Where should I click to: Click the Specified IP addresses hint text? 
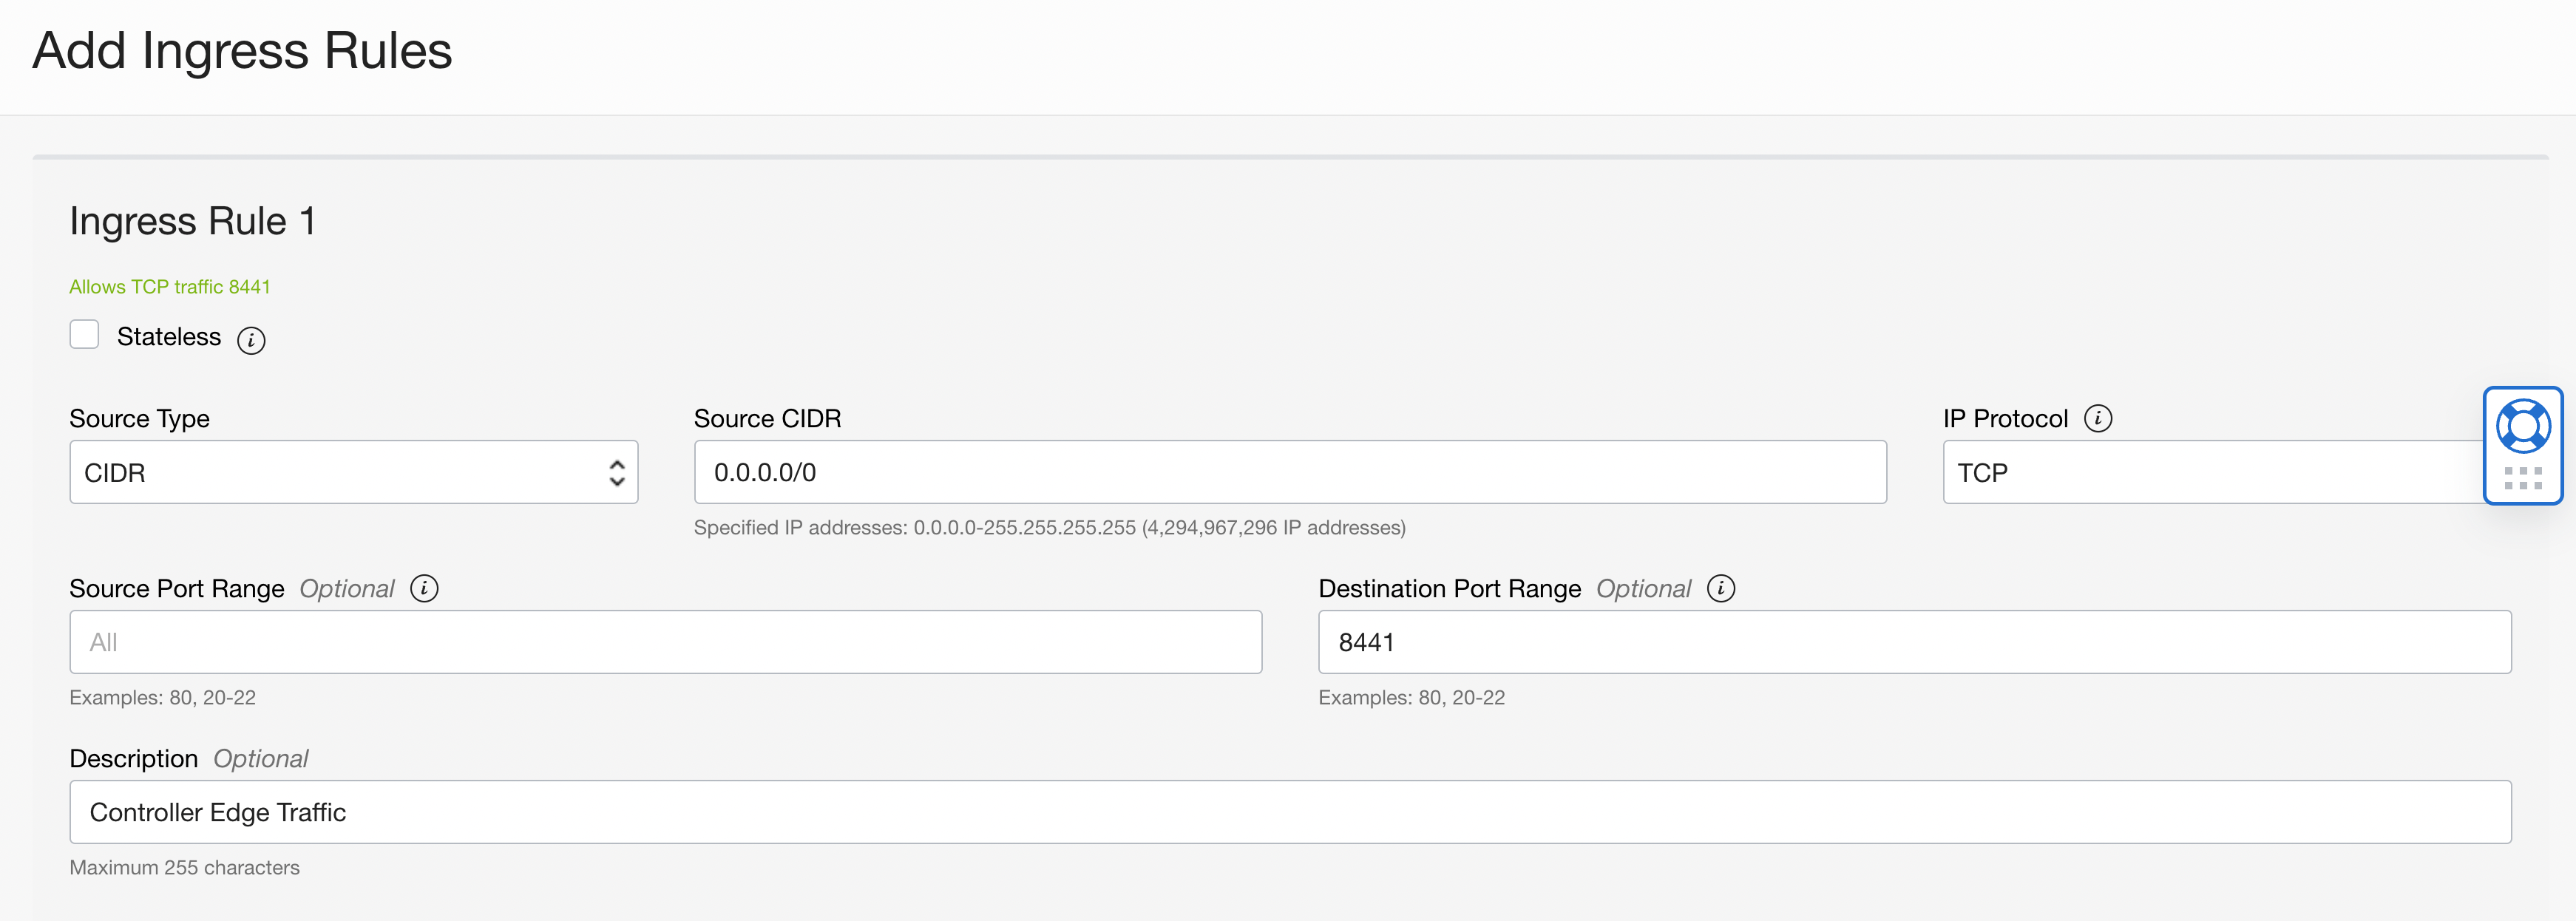[1049, 528]
